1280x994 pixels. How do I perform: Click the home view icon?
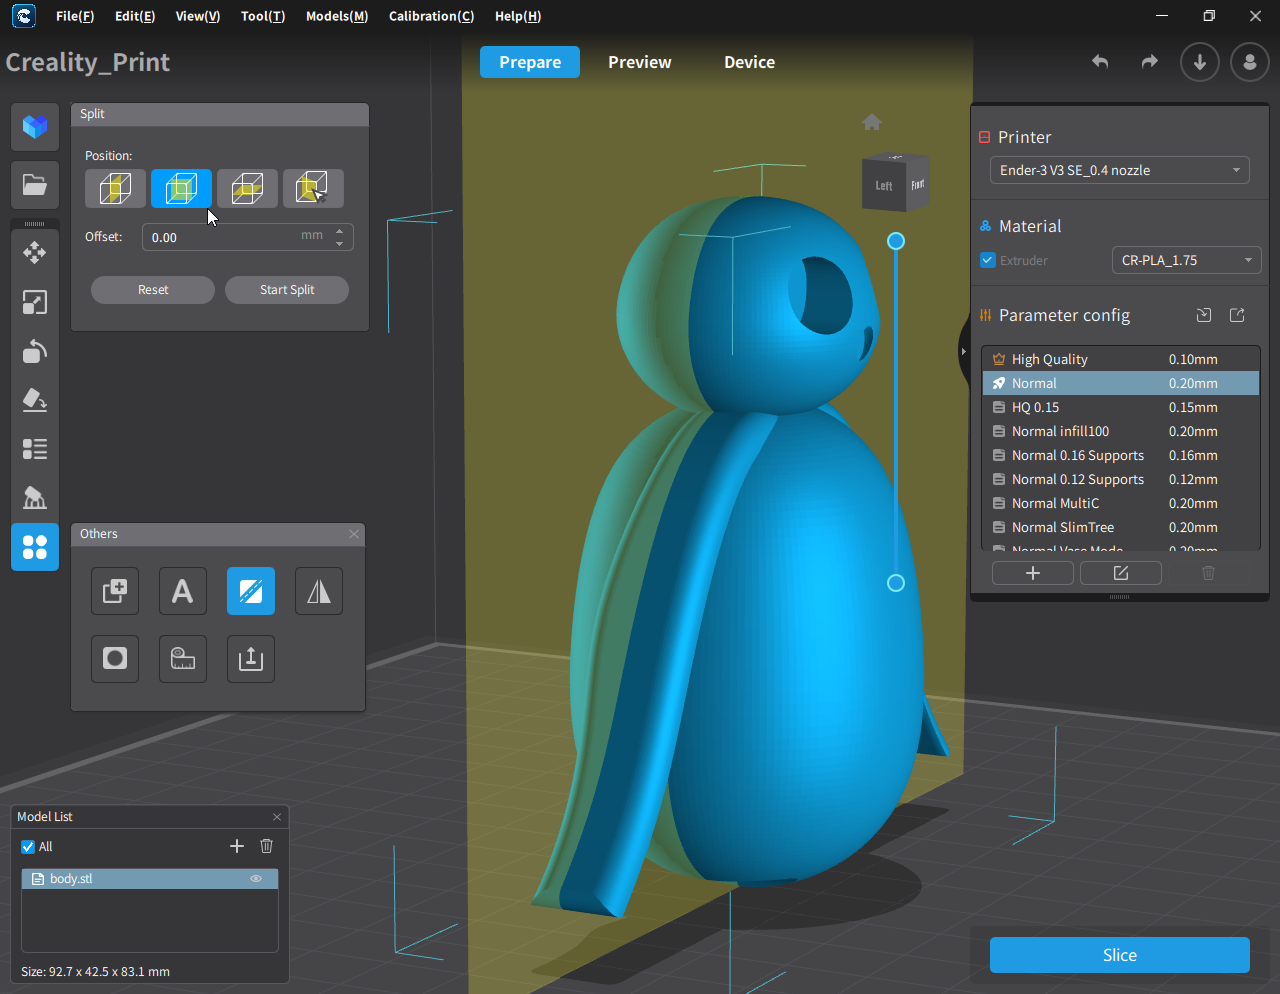tap(872, 122)
